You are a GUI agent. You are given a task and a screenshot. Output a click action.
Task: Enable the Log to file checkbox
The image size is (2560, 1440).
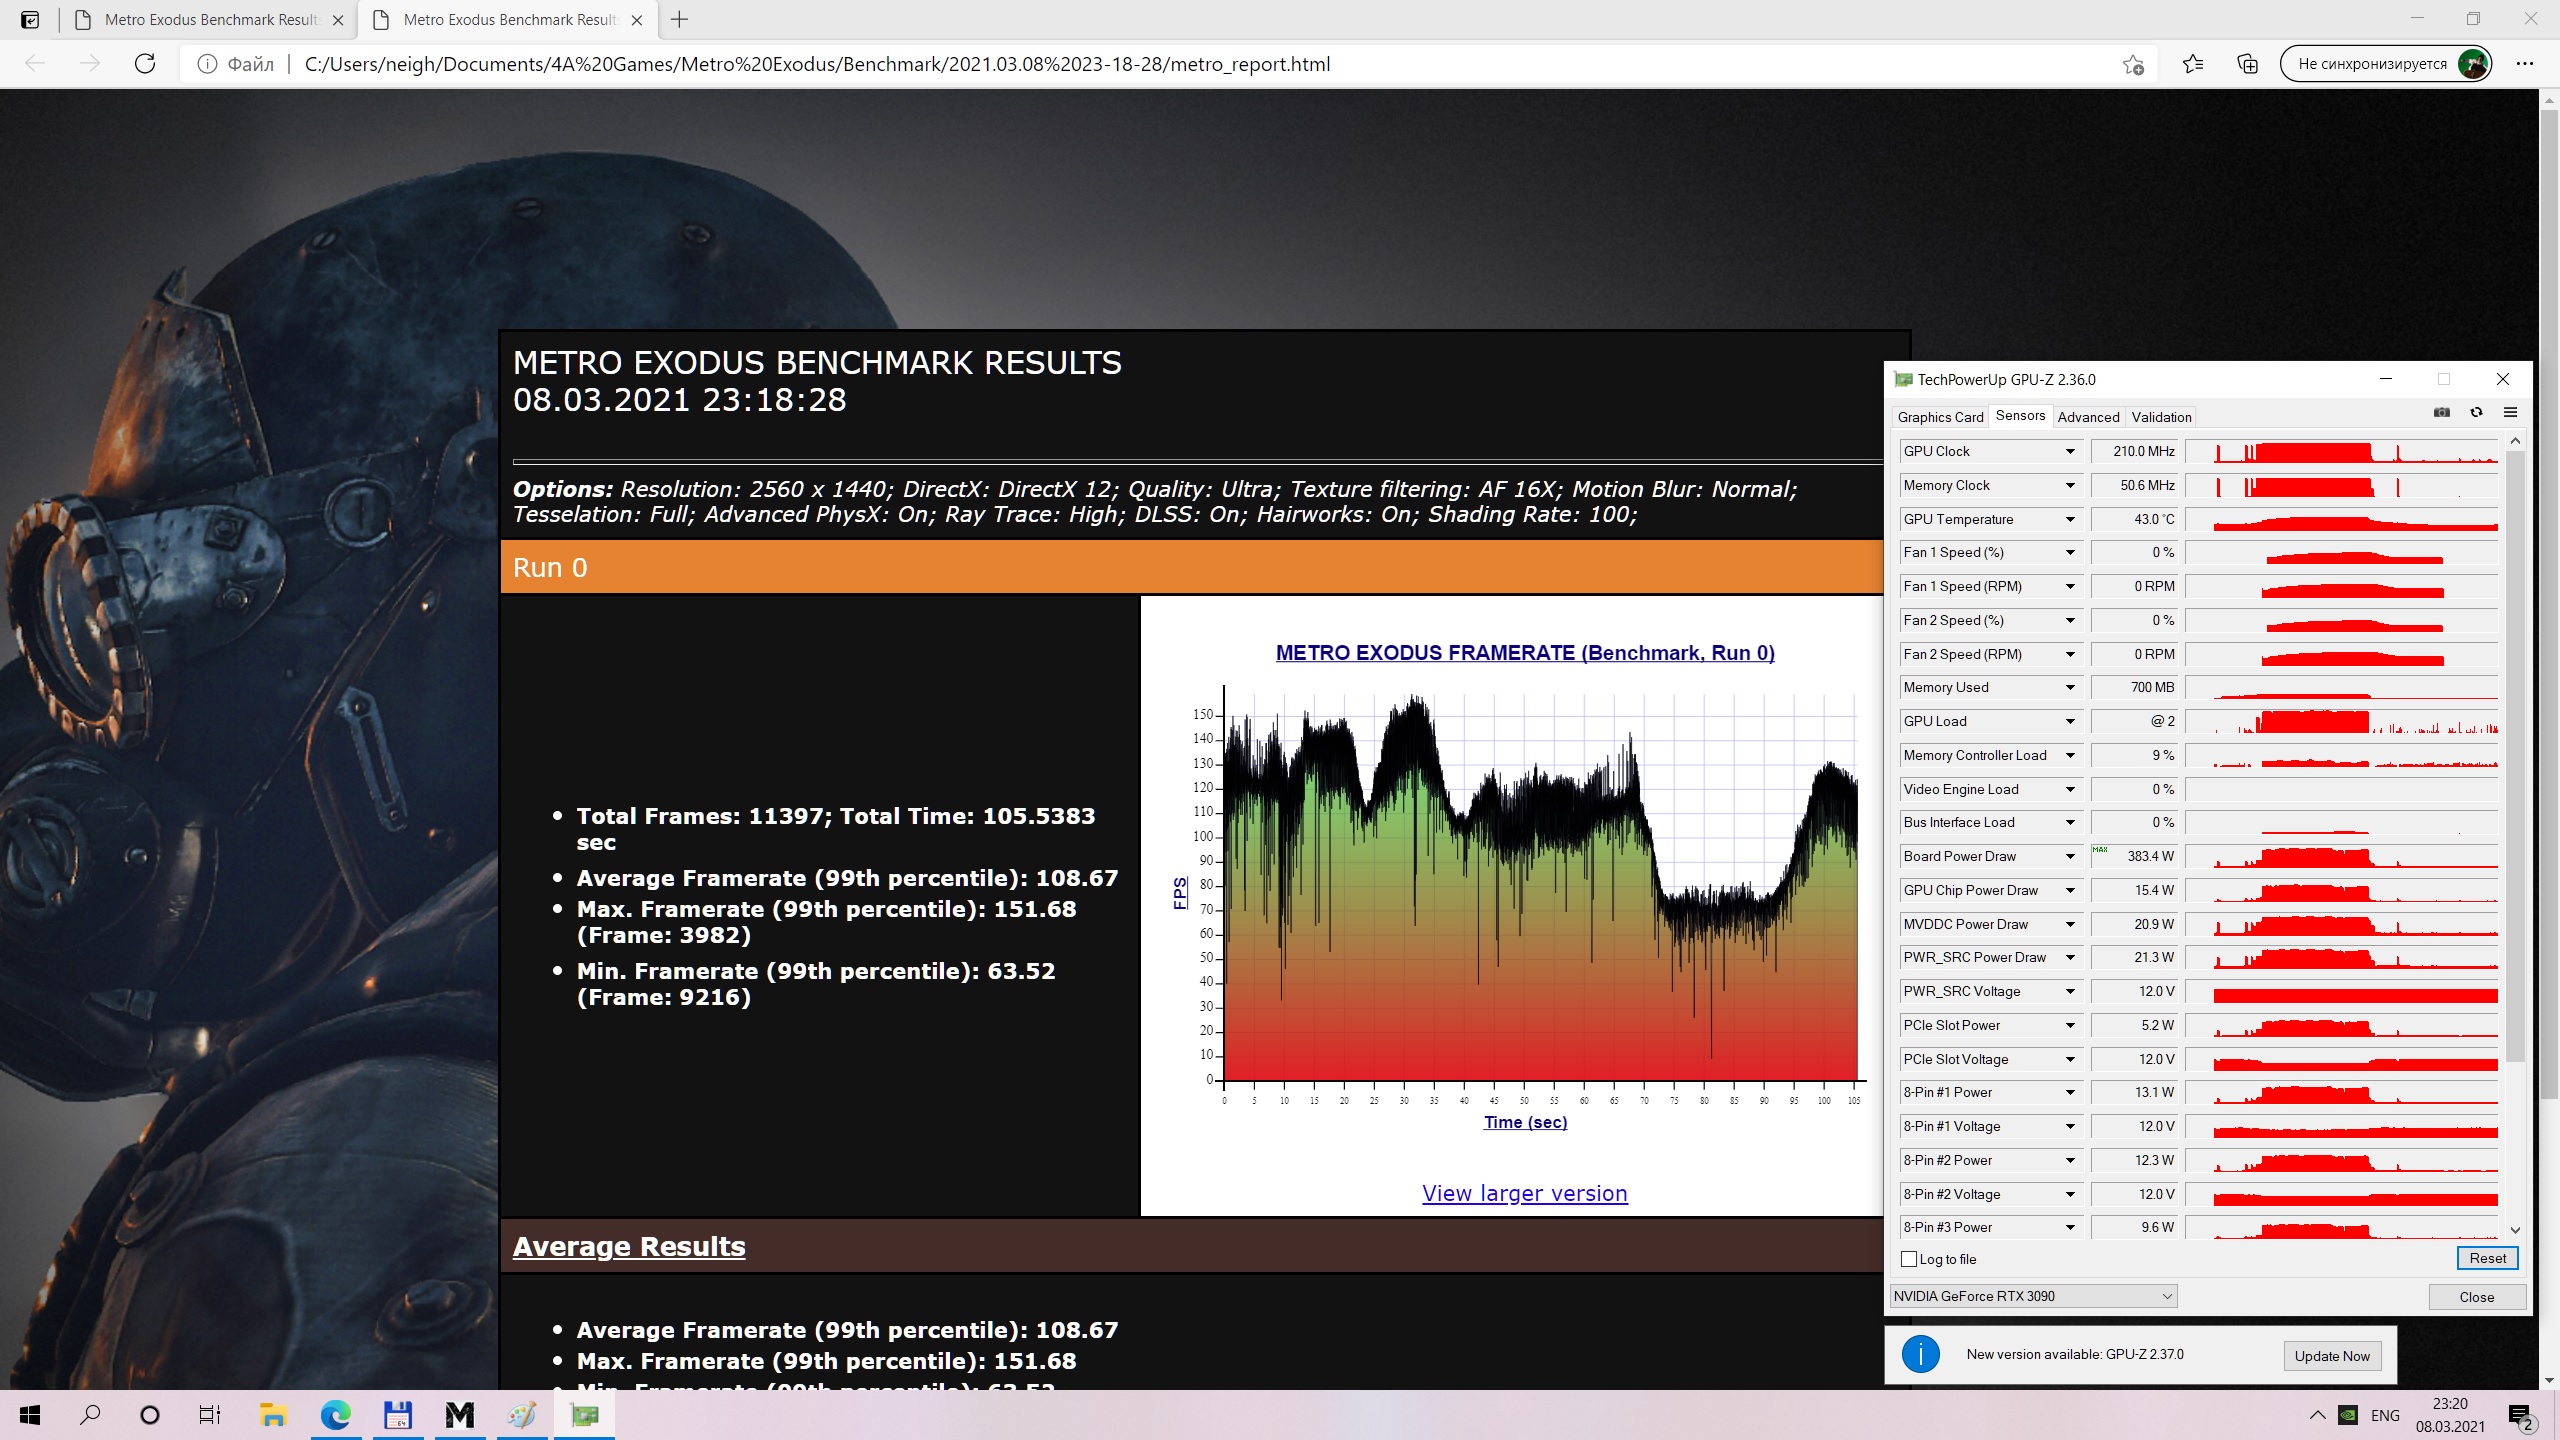[x=1909, y=1259]
